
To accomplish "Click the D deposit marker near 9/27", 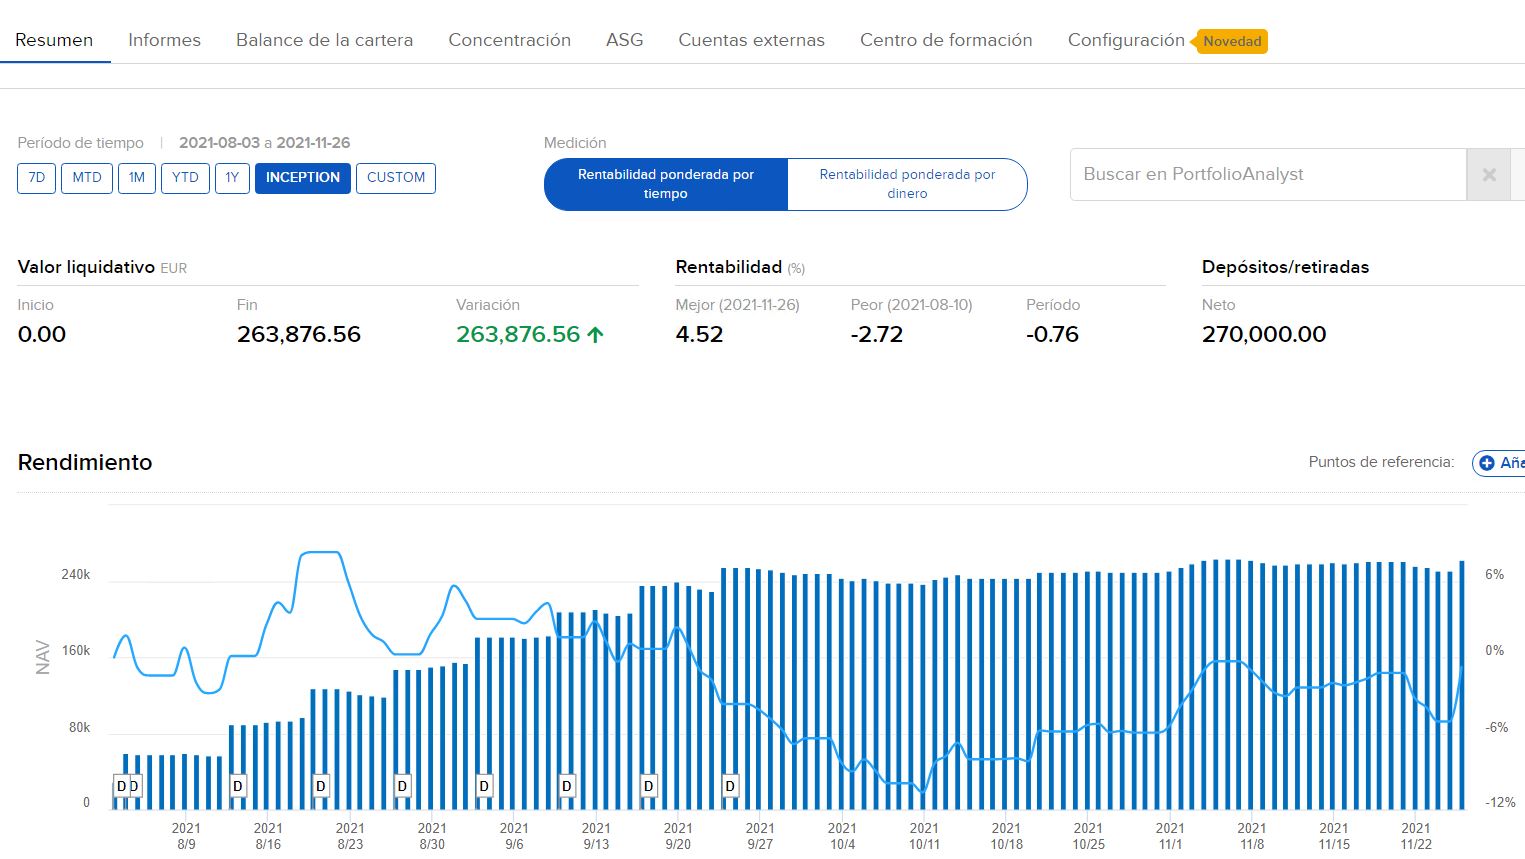I will (x=730, y=786).
